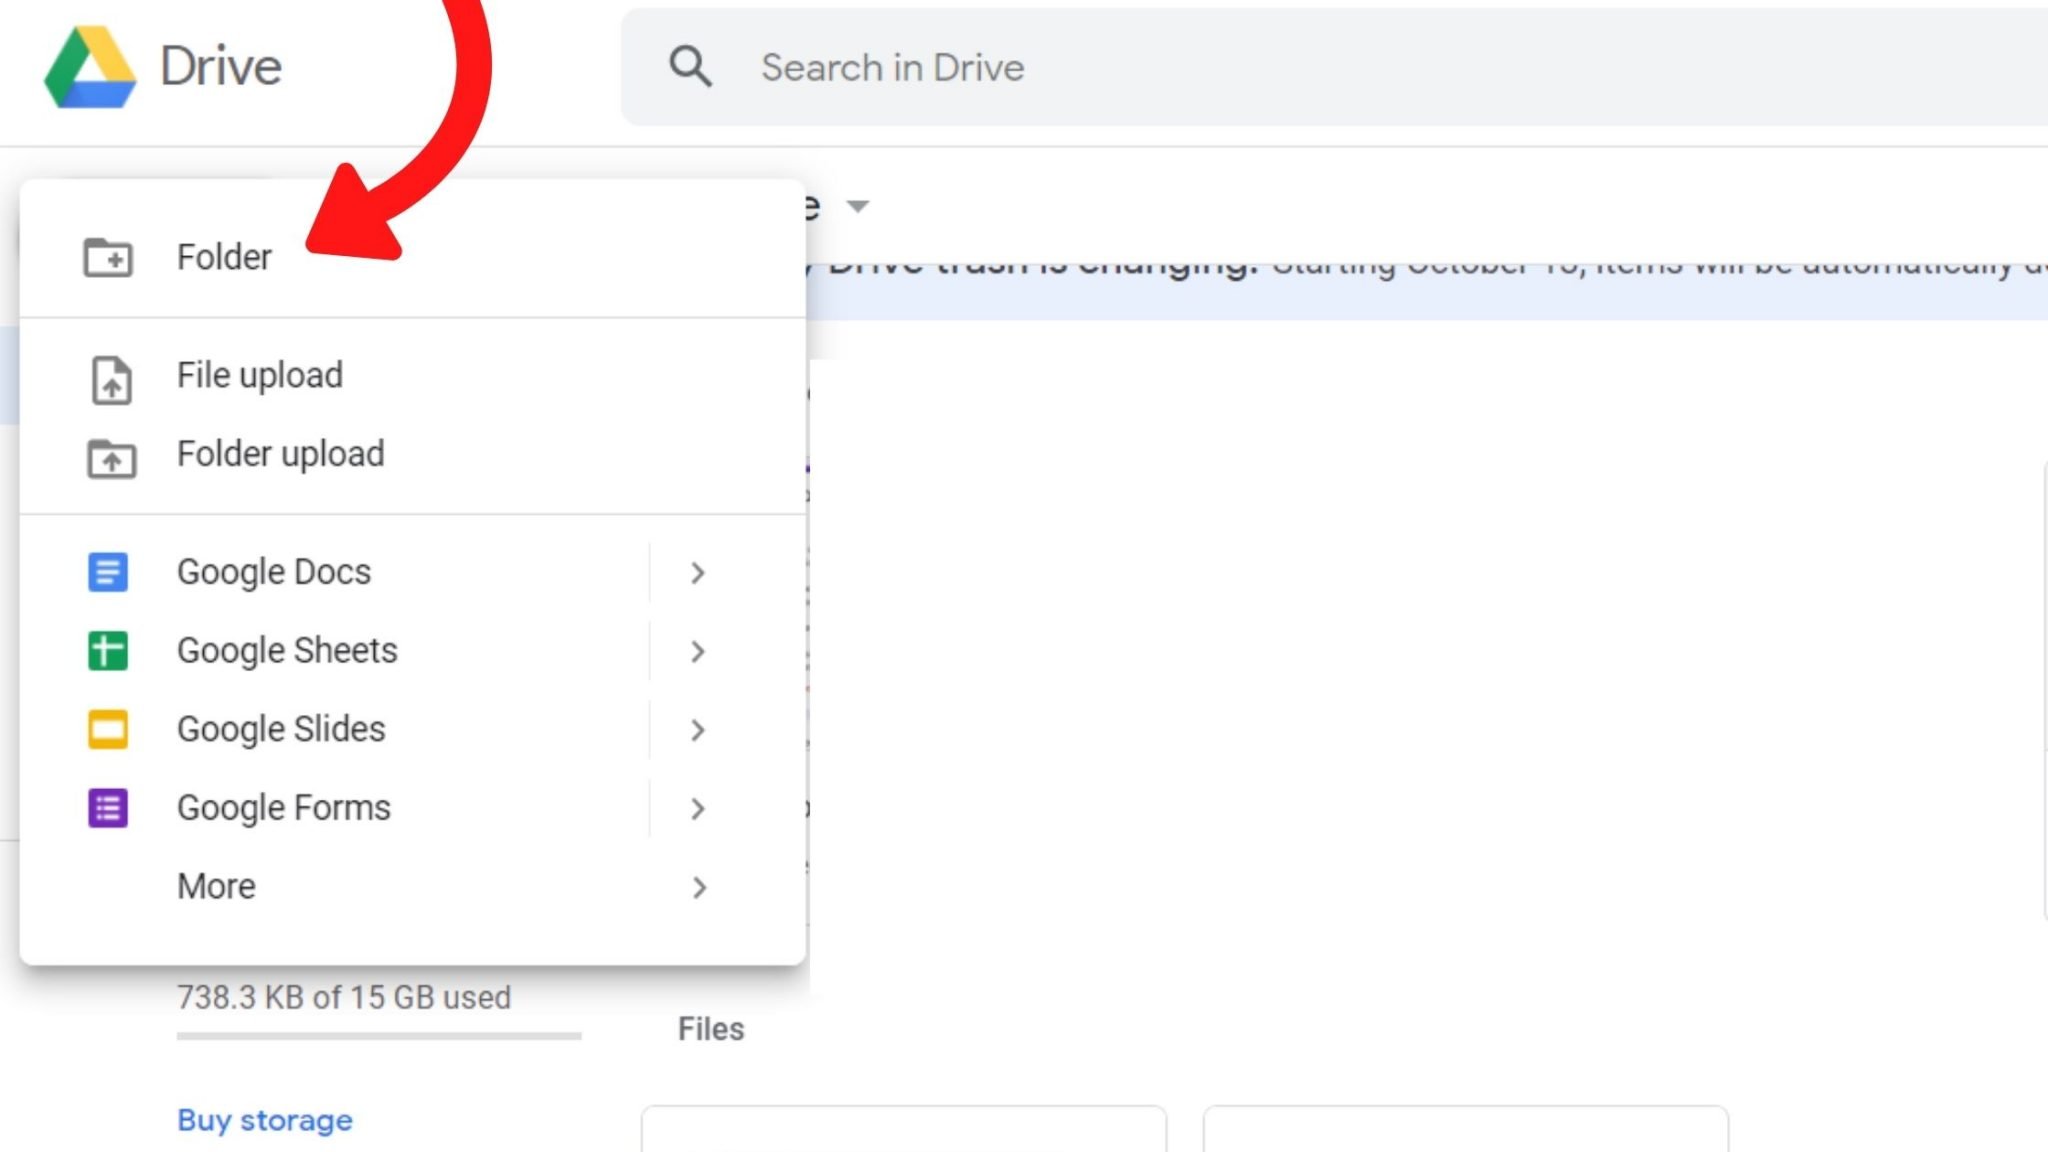Create a new Google Forms form
The image size is (2048, 1152).
(334, 808)
